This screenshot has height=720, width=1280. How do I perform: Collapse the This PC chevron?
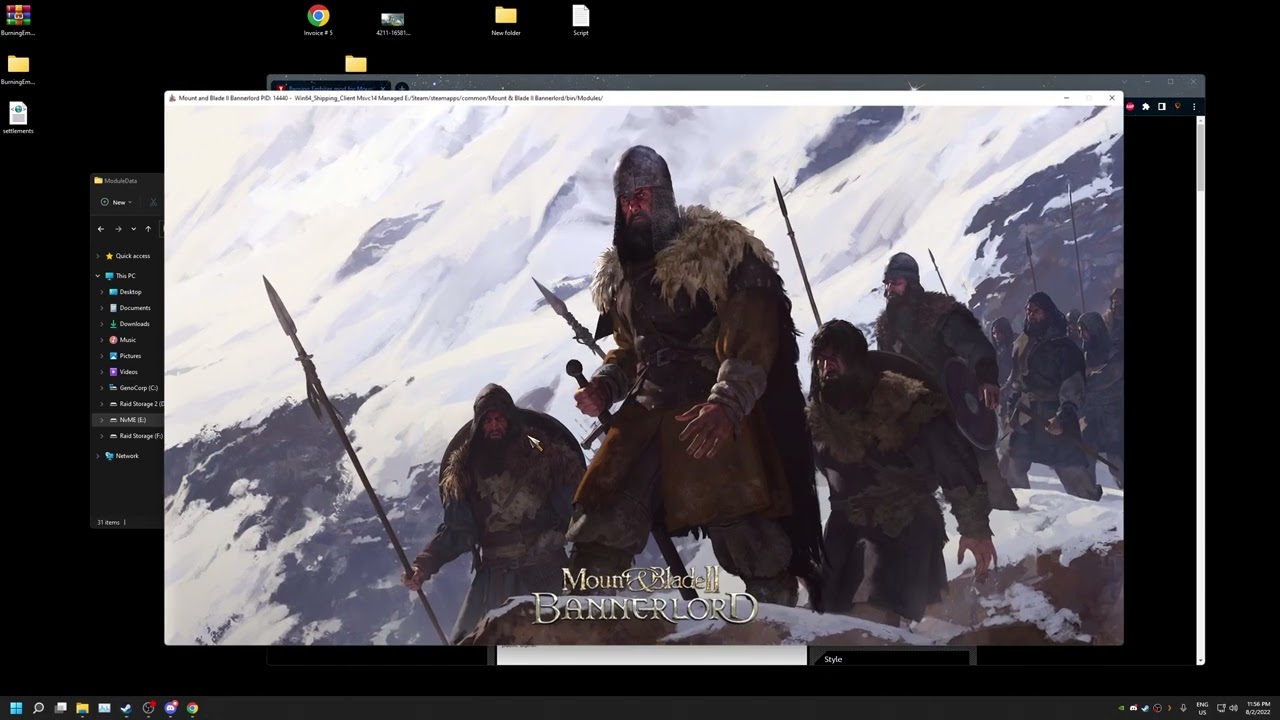pos(97,276)
